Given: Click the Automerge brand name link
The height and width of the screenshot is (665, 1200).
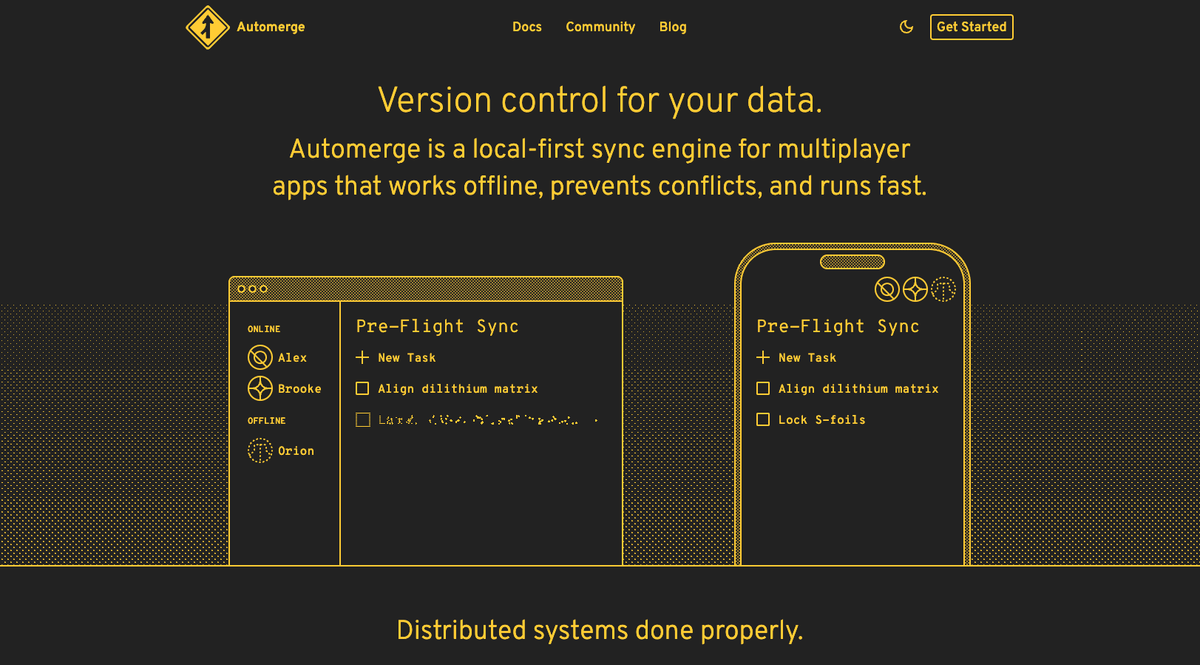Looking at the screenshot, I should click(x=271, y=27).
